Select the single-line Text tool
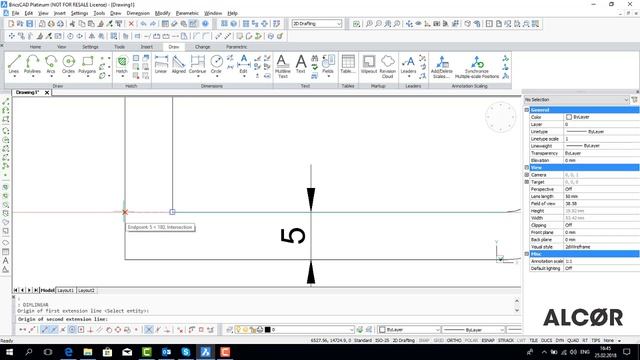Screen dimensions: 640x360 300,64
